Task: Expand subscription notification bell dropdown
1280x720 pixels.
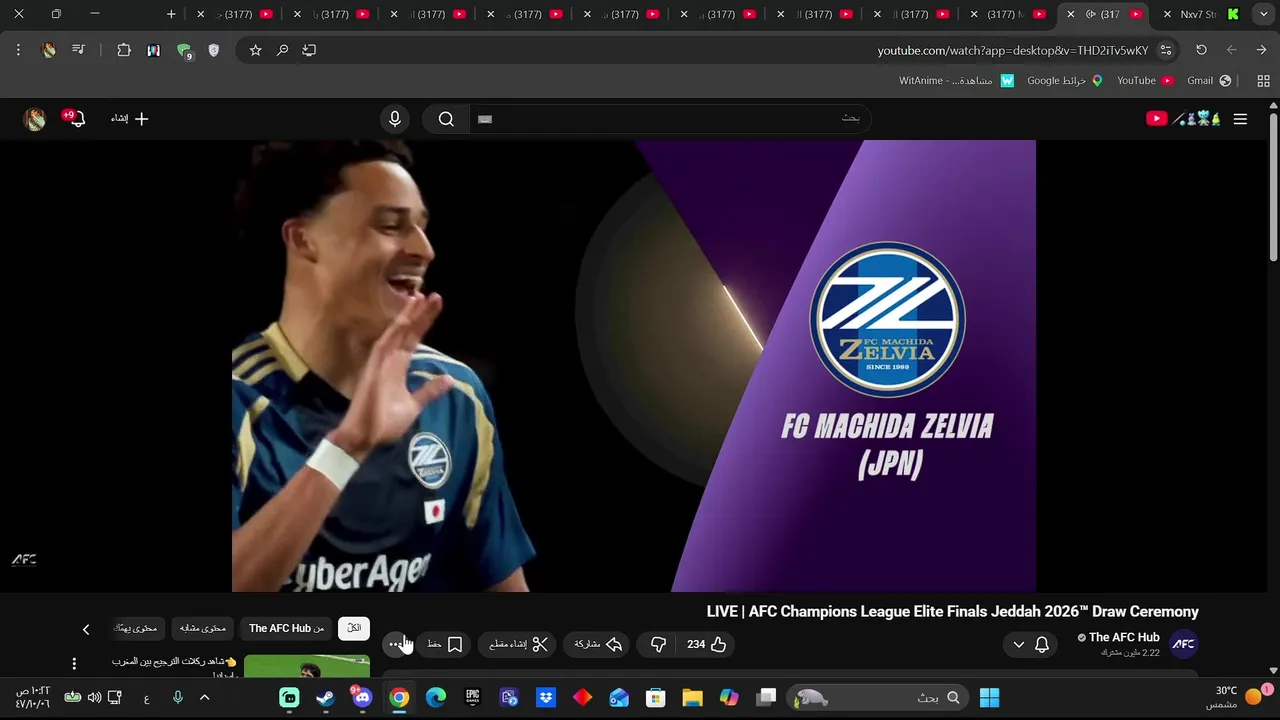Action: point(1030,645)
